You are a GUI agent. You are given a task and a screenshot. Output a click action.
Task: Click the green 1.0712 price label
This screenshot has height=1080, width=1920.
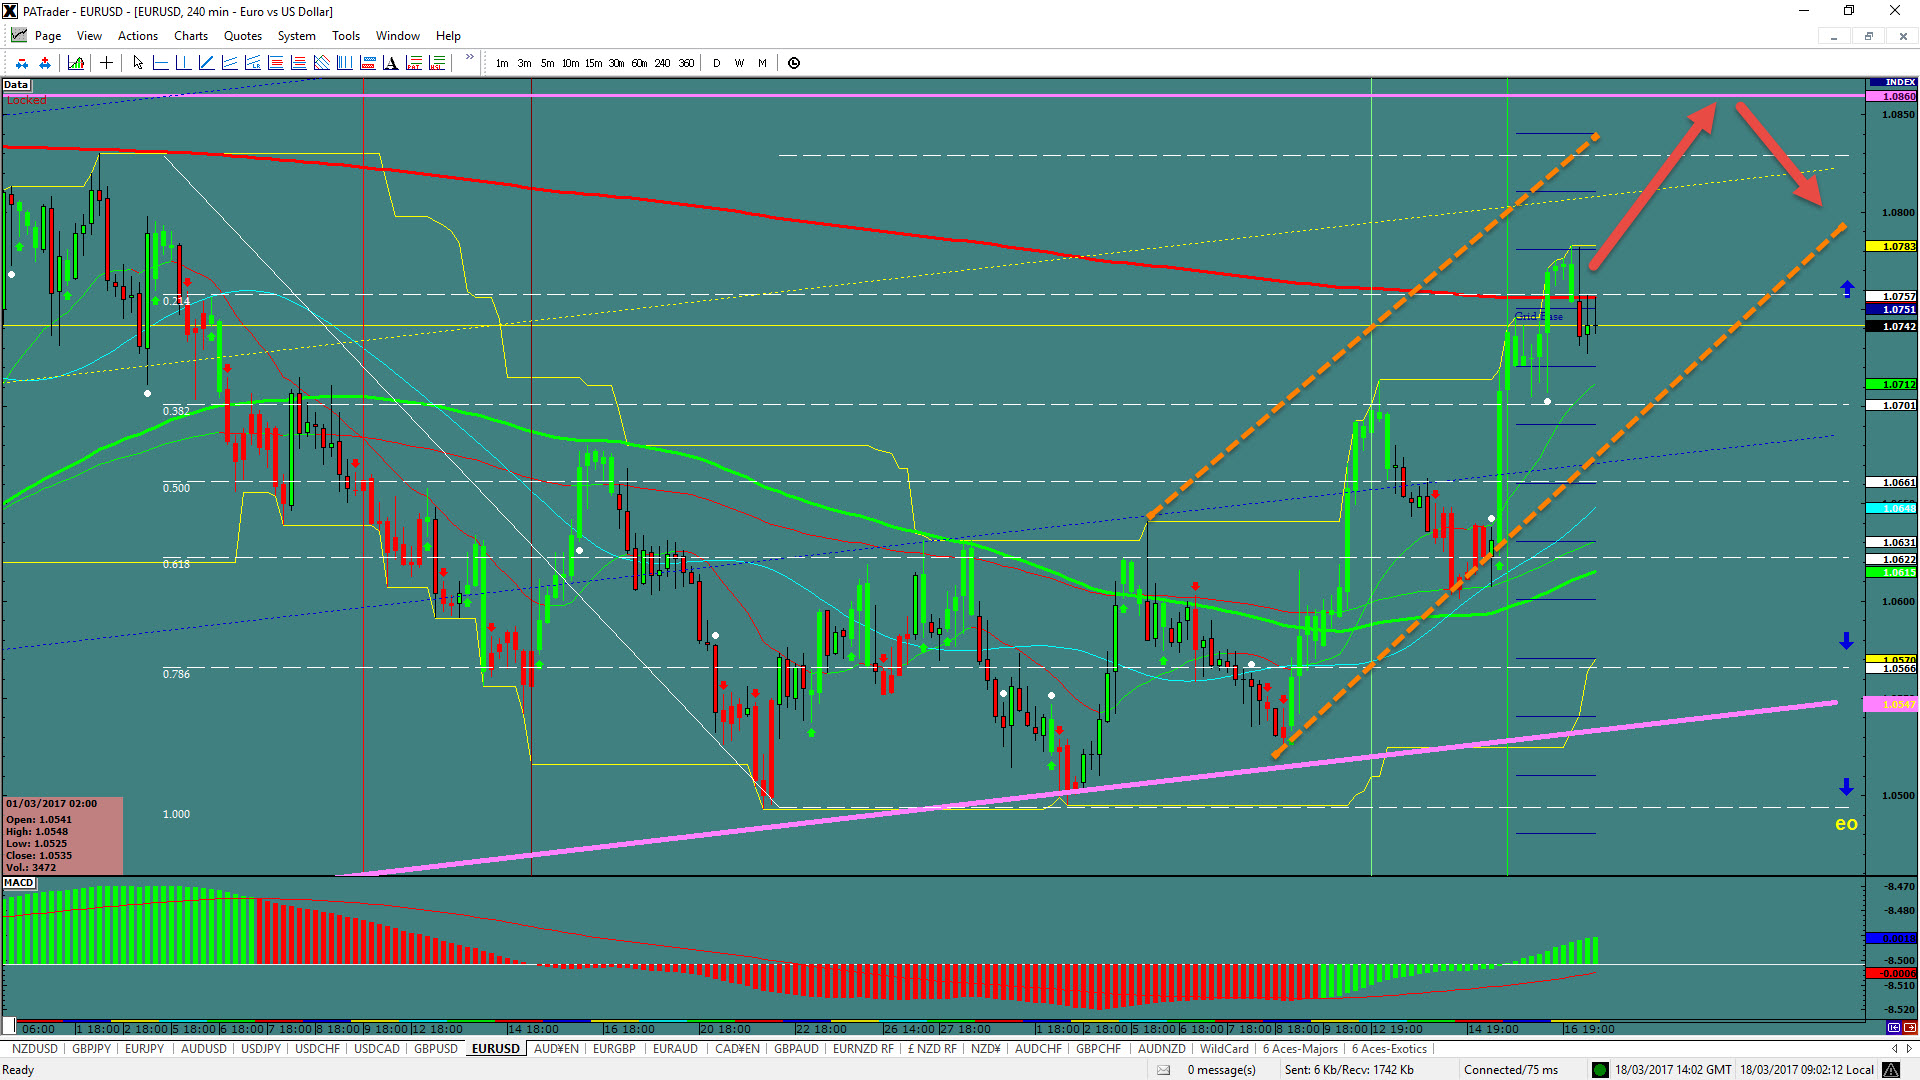(x=1892, y=385)
